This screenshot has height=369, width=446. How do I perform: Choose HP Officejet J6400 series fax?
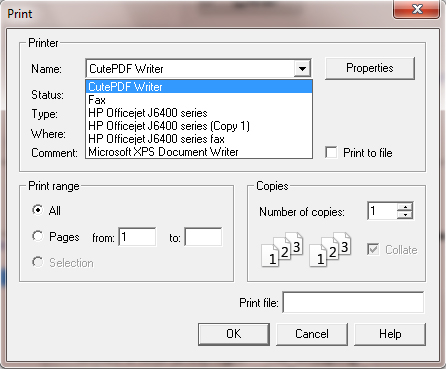[199, 139]
